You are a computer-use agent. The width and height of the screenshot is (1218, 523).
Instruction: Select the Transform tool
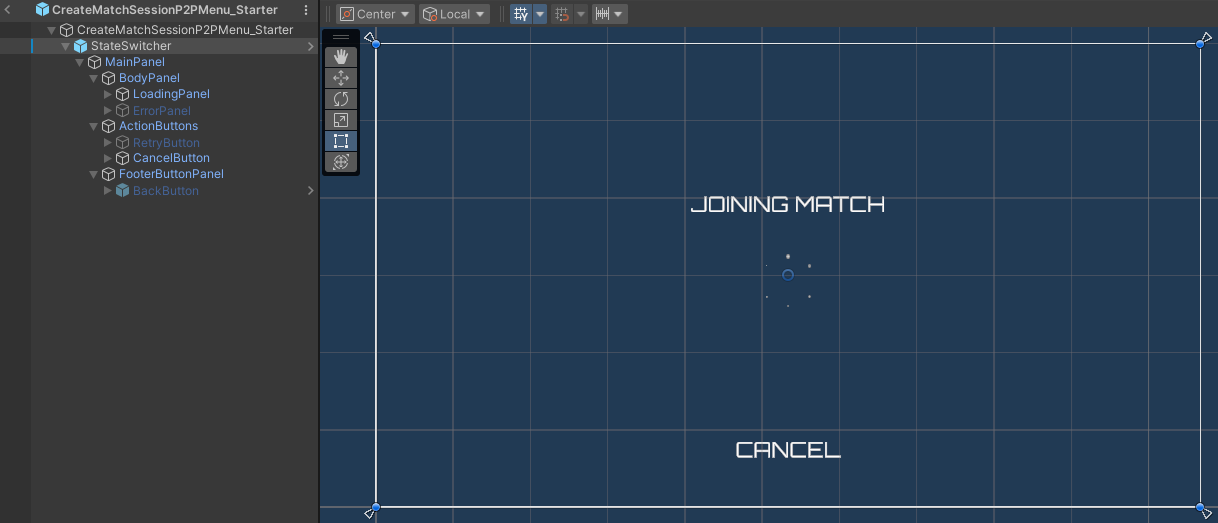coord(341,162)
